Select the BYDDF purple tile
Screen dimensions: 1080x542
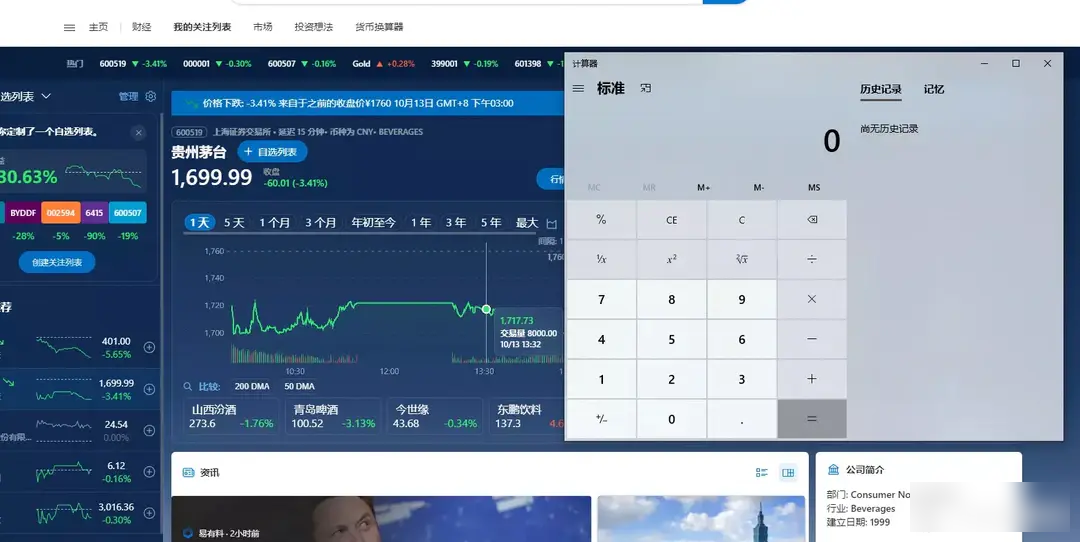(23, 213)
